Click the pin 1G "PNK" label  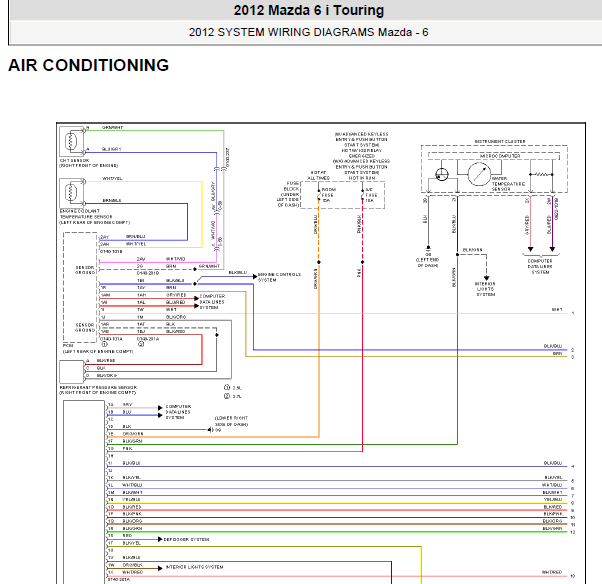point(127,448)
